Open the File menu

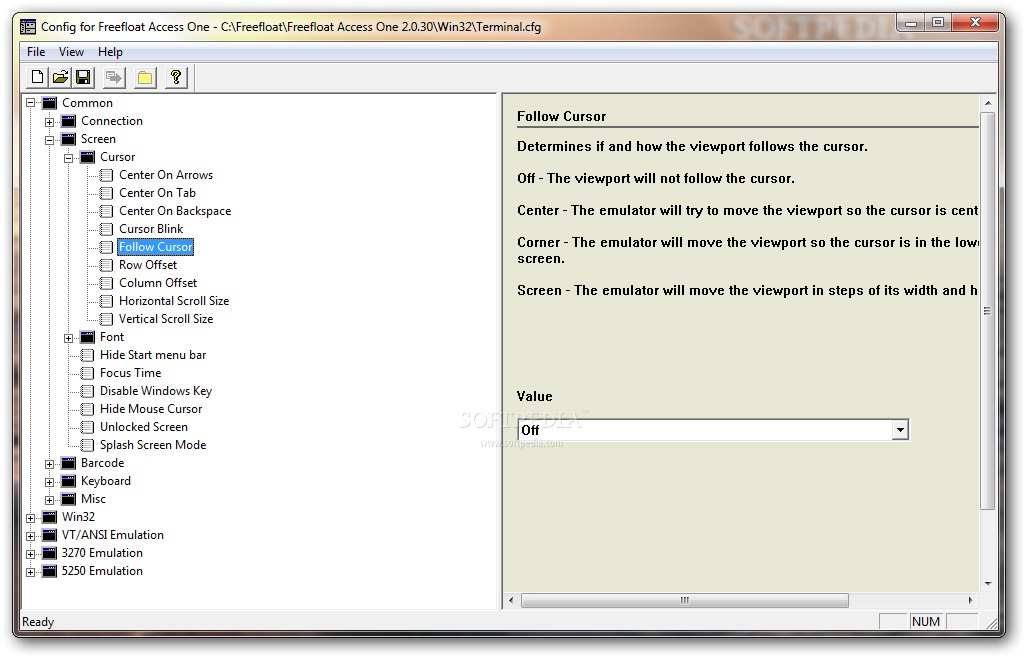[x=36, y=52]
